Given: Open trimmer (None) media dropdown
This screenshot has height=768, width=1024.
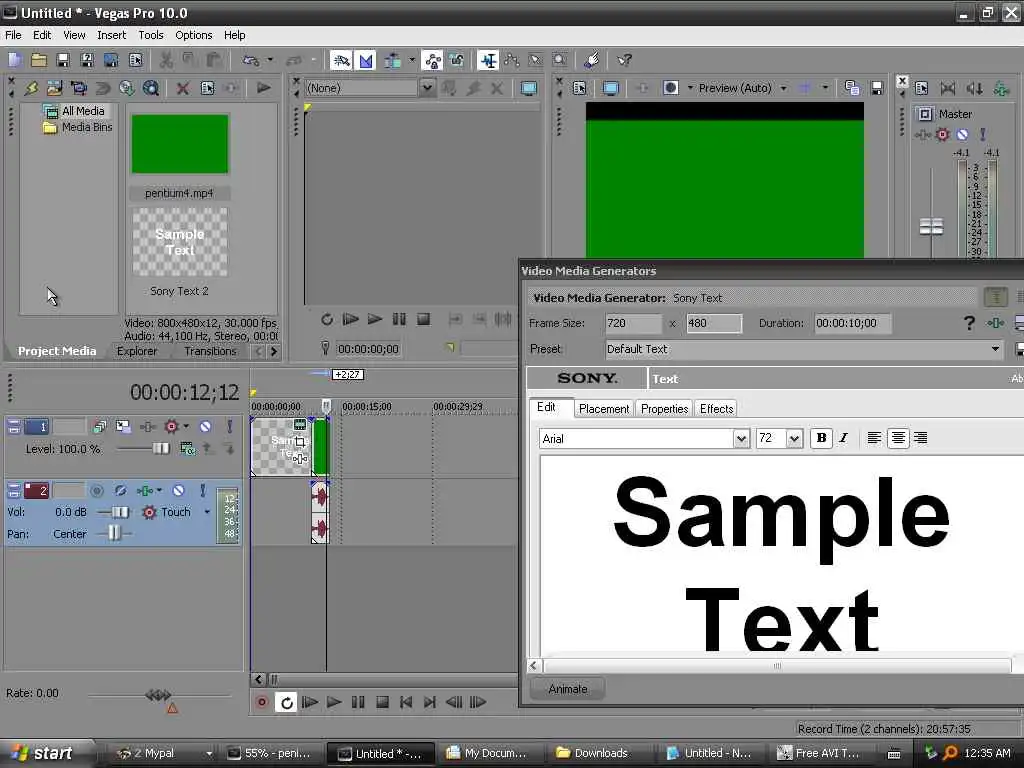Looking at the screenshot, I should 427,88.
